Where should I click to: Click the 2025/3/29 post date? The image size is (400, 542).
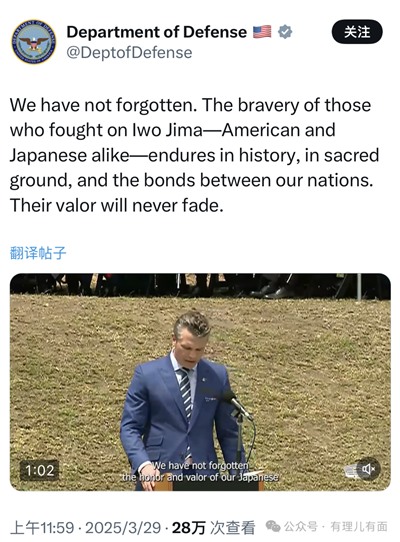(x=123, y=527)
